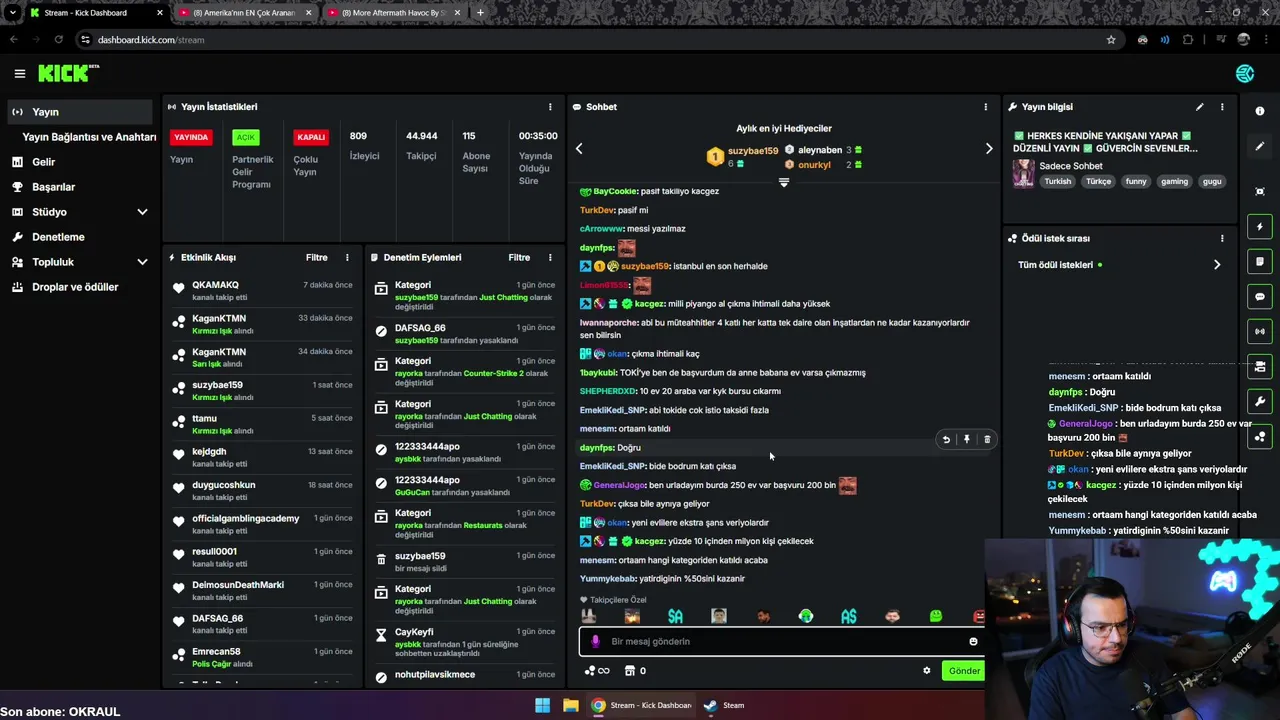Edit stream info with the Yayın bilgisi pencil
The width and height of the screenshot is (1280, 720).
point(1199,107)
